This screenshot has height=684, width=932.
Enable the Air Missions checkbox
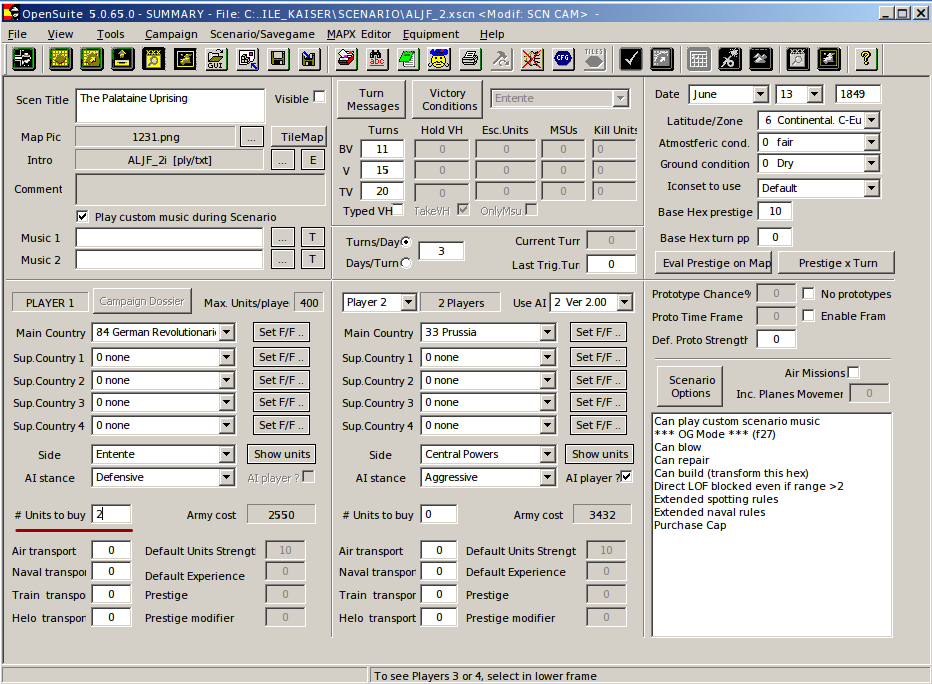(x=853, y=373)
